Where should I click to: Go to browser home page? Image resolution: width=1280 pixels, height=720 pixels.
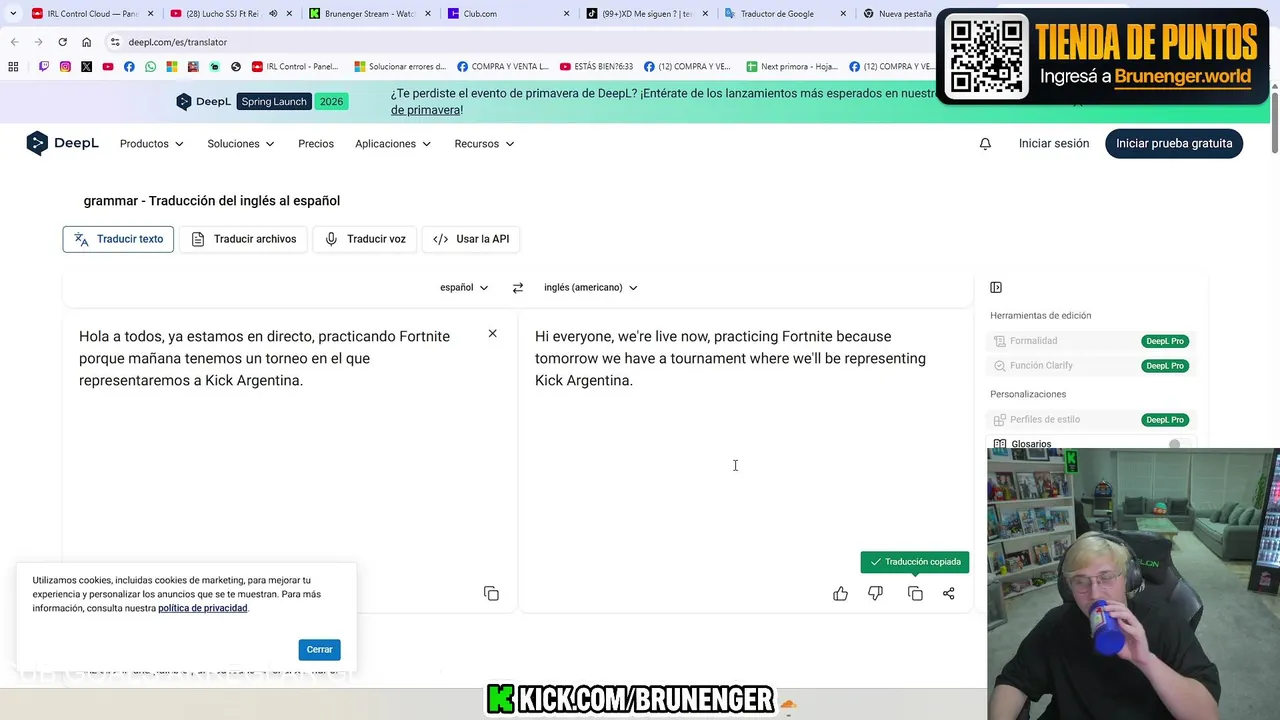coord(87,42)
